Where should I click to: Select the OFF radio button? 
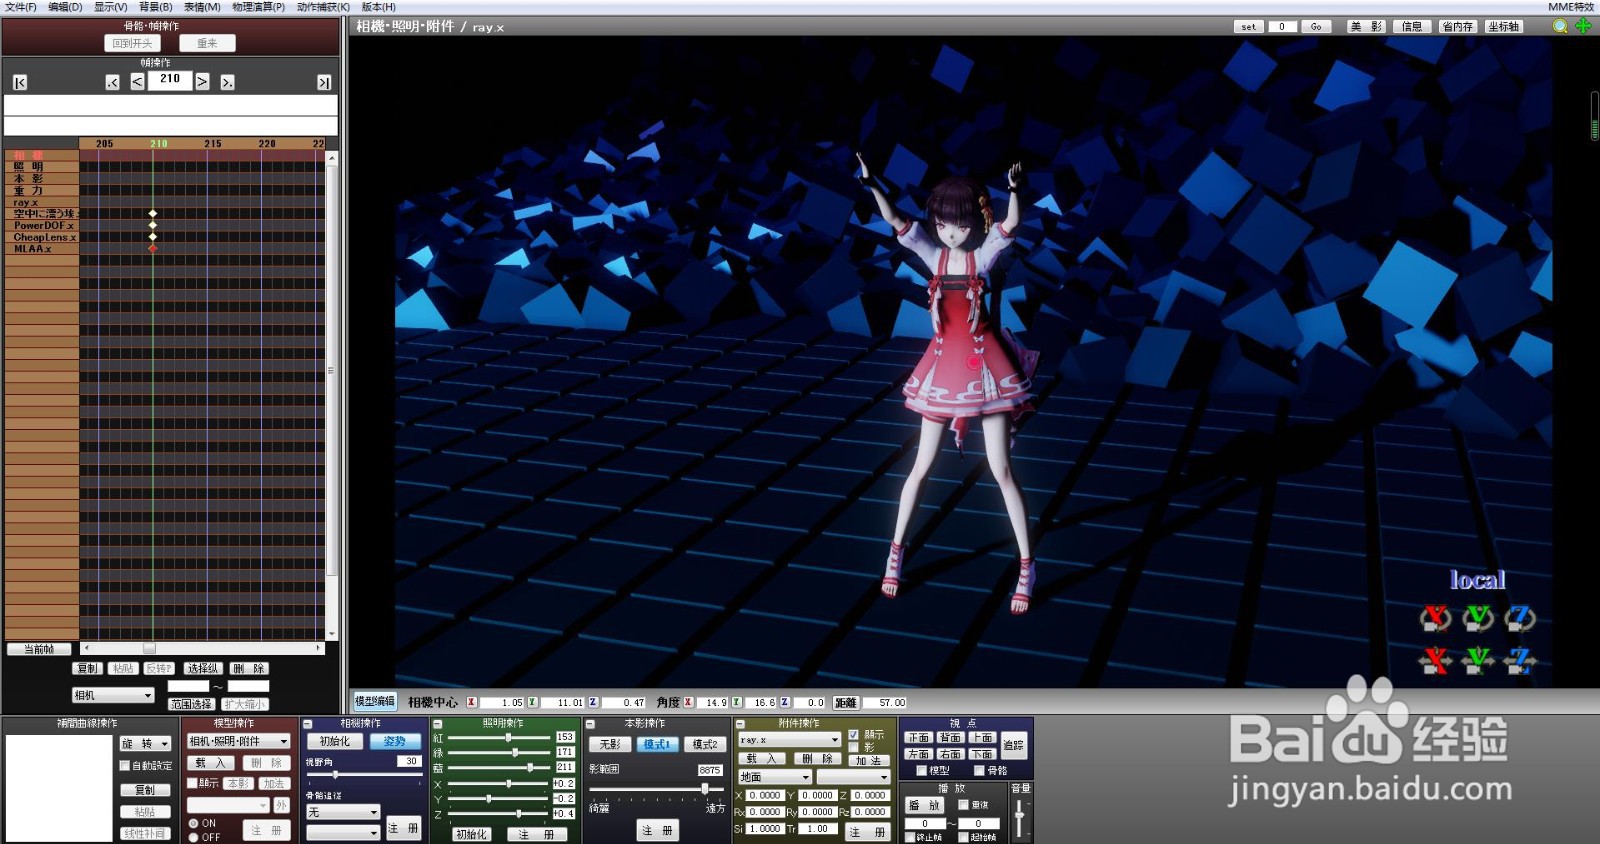coord(194,837)
